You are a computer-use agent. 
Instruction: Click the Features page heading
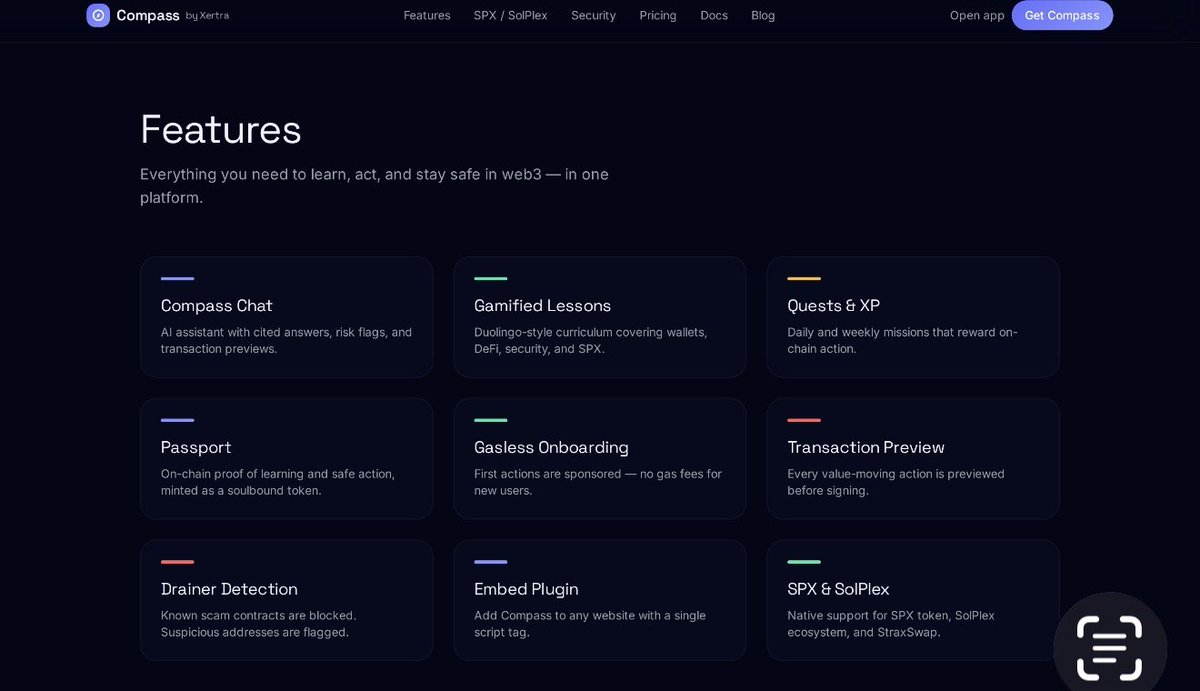pos(221,129)
